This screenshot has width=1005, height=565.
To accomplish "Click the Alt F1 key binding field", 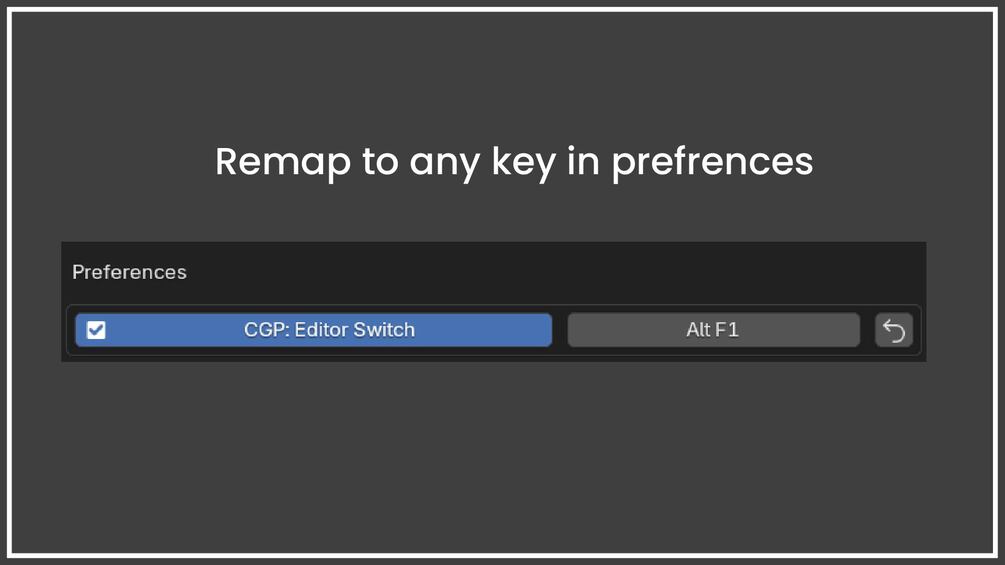I will coord(713,330).
